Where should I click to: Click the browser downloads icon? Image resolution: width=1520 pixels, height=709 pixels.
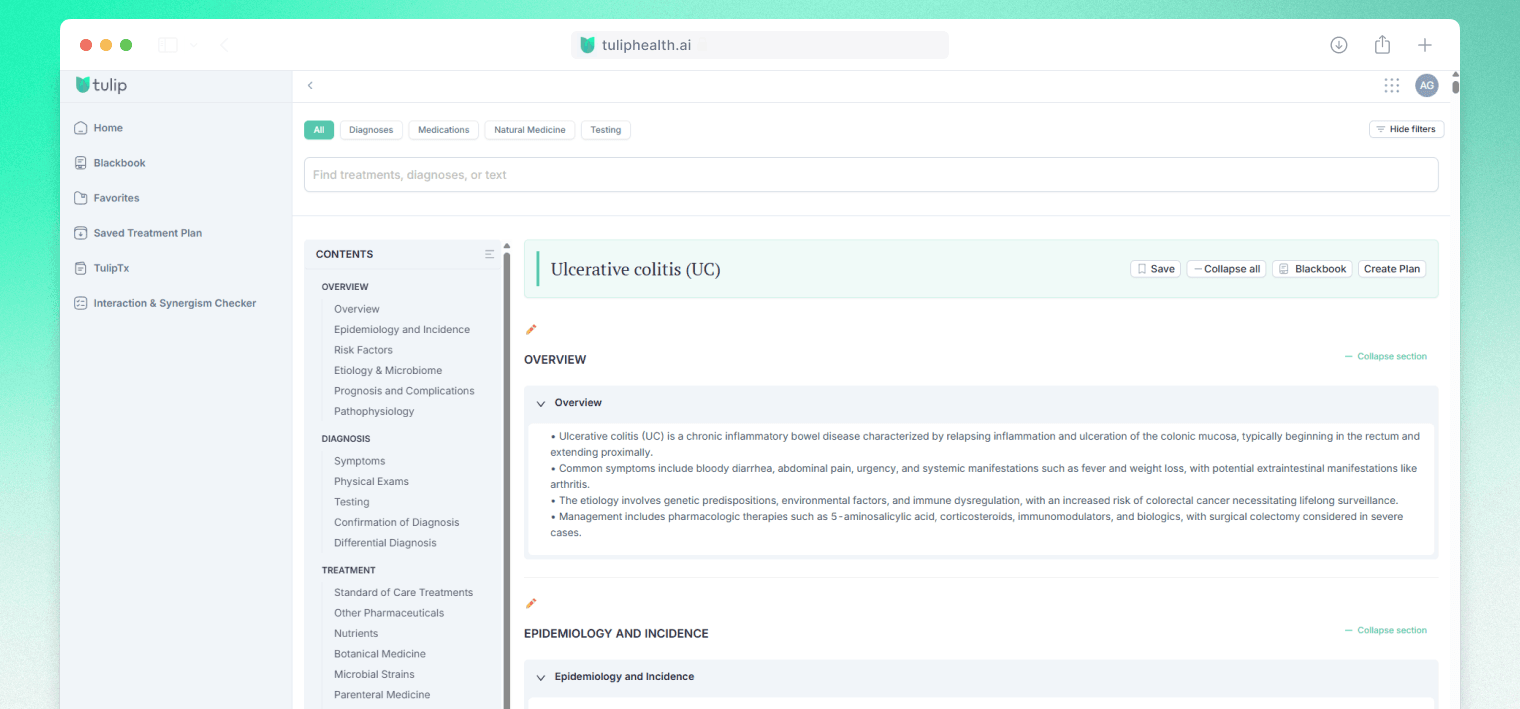click(1339, 45)
